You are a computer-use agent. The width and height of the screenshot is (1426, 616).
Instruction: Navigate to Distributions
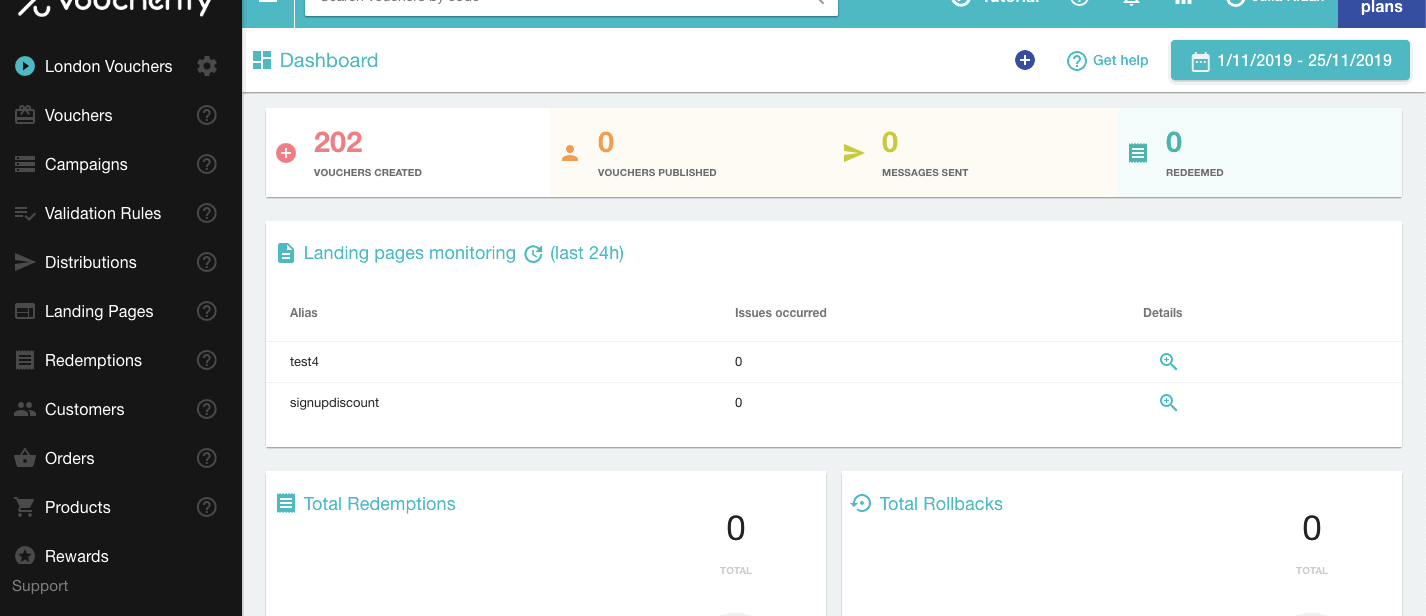click(x=90, y=262)
